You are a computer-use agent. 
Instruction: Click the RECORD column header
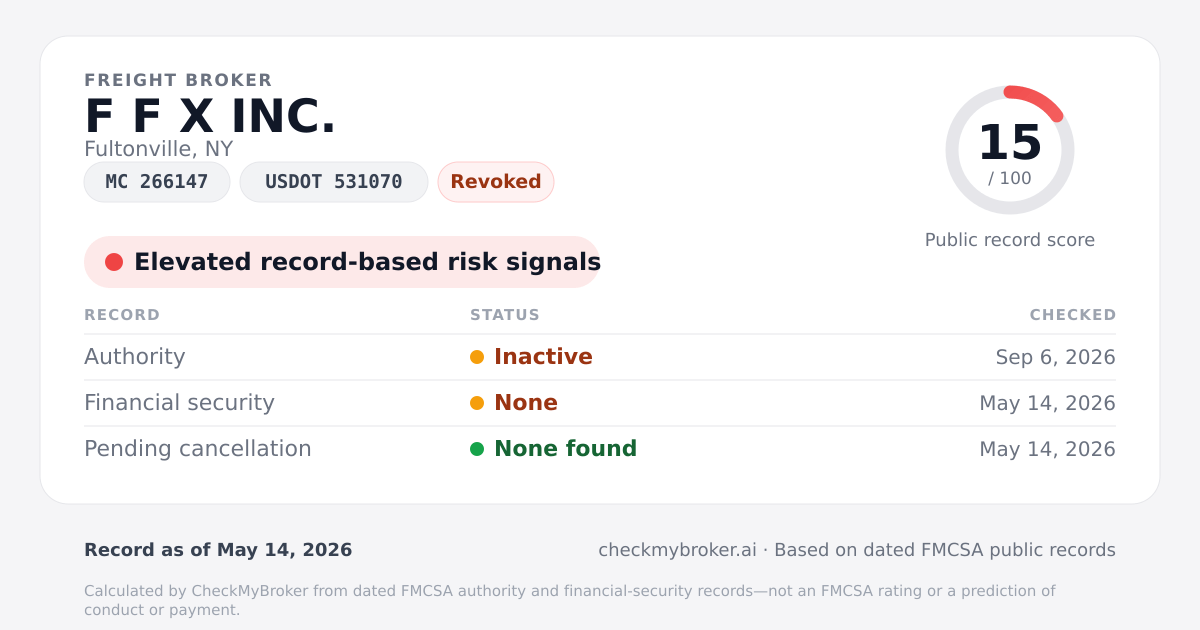[122, 315]
